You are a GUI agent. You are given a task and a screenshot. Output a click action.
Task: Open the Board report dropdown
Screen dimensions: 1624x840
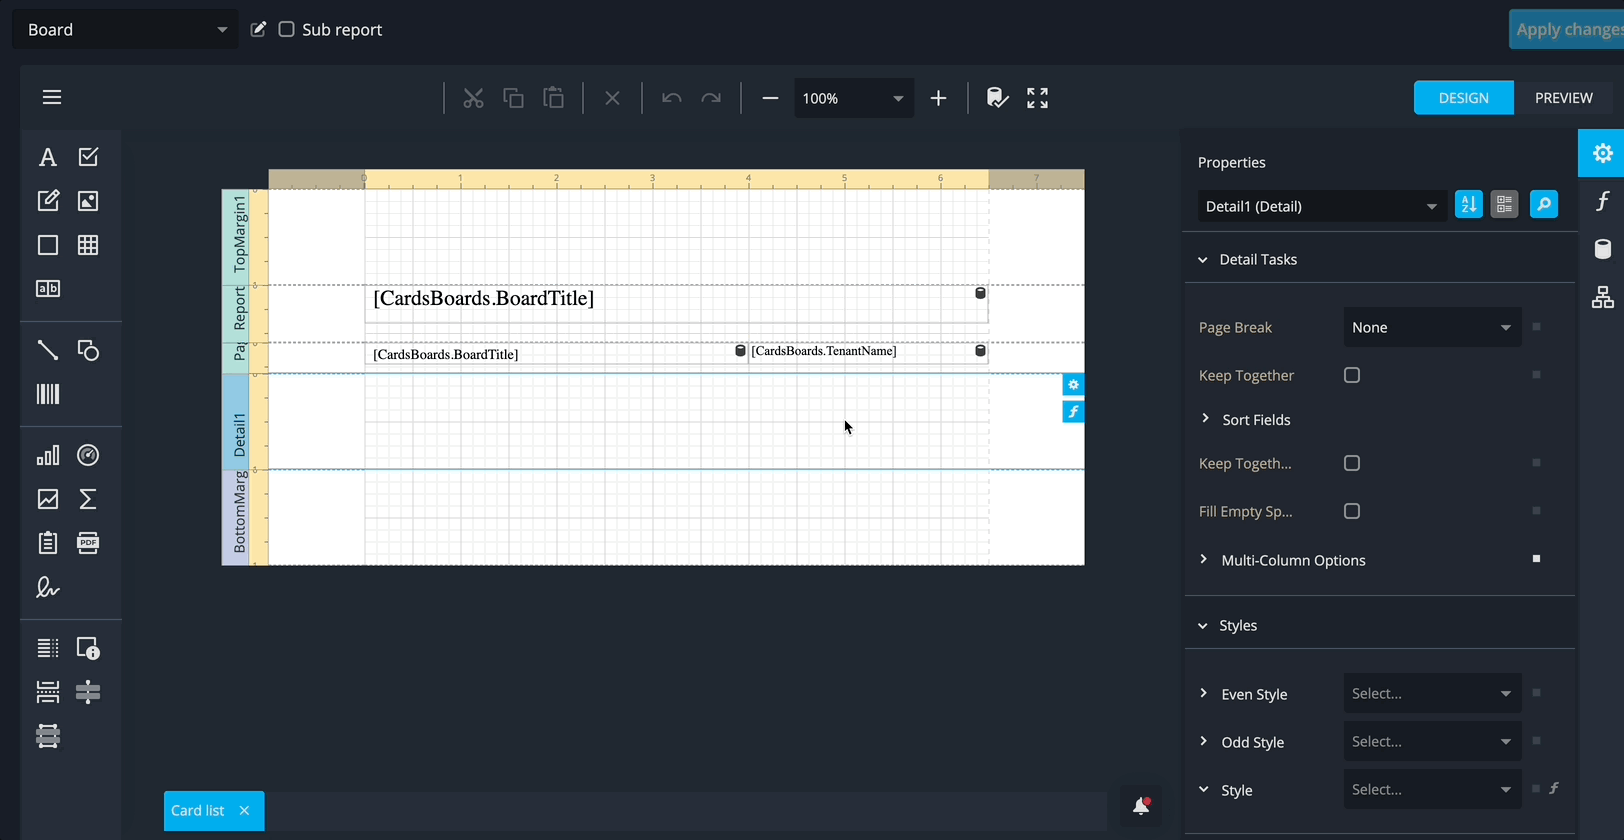pyautogui.click(x=125, y=30)
